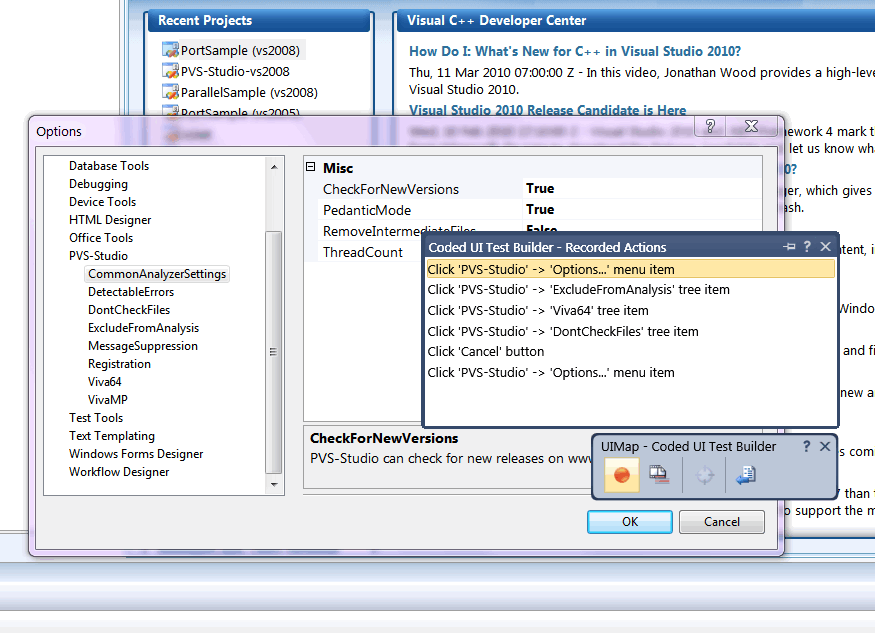Screen dimensions: 875x633
Task: Open recent project ParallelSample (vs2008)
Action: [x=249, y=92]
